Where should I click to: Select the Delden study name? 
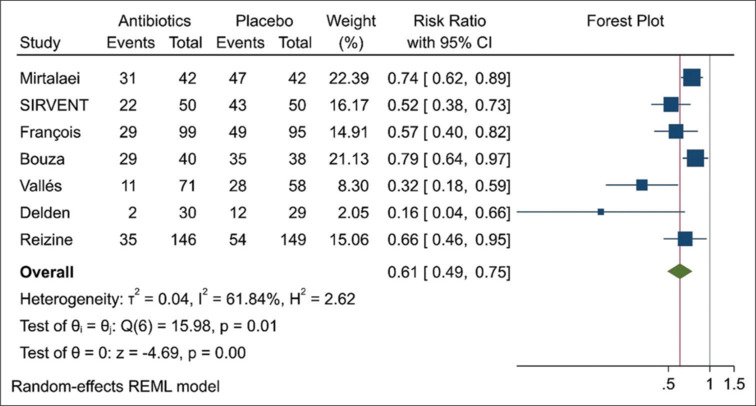pyautogui.click(x=41, y=212)
